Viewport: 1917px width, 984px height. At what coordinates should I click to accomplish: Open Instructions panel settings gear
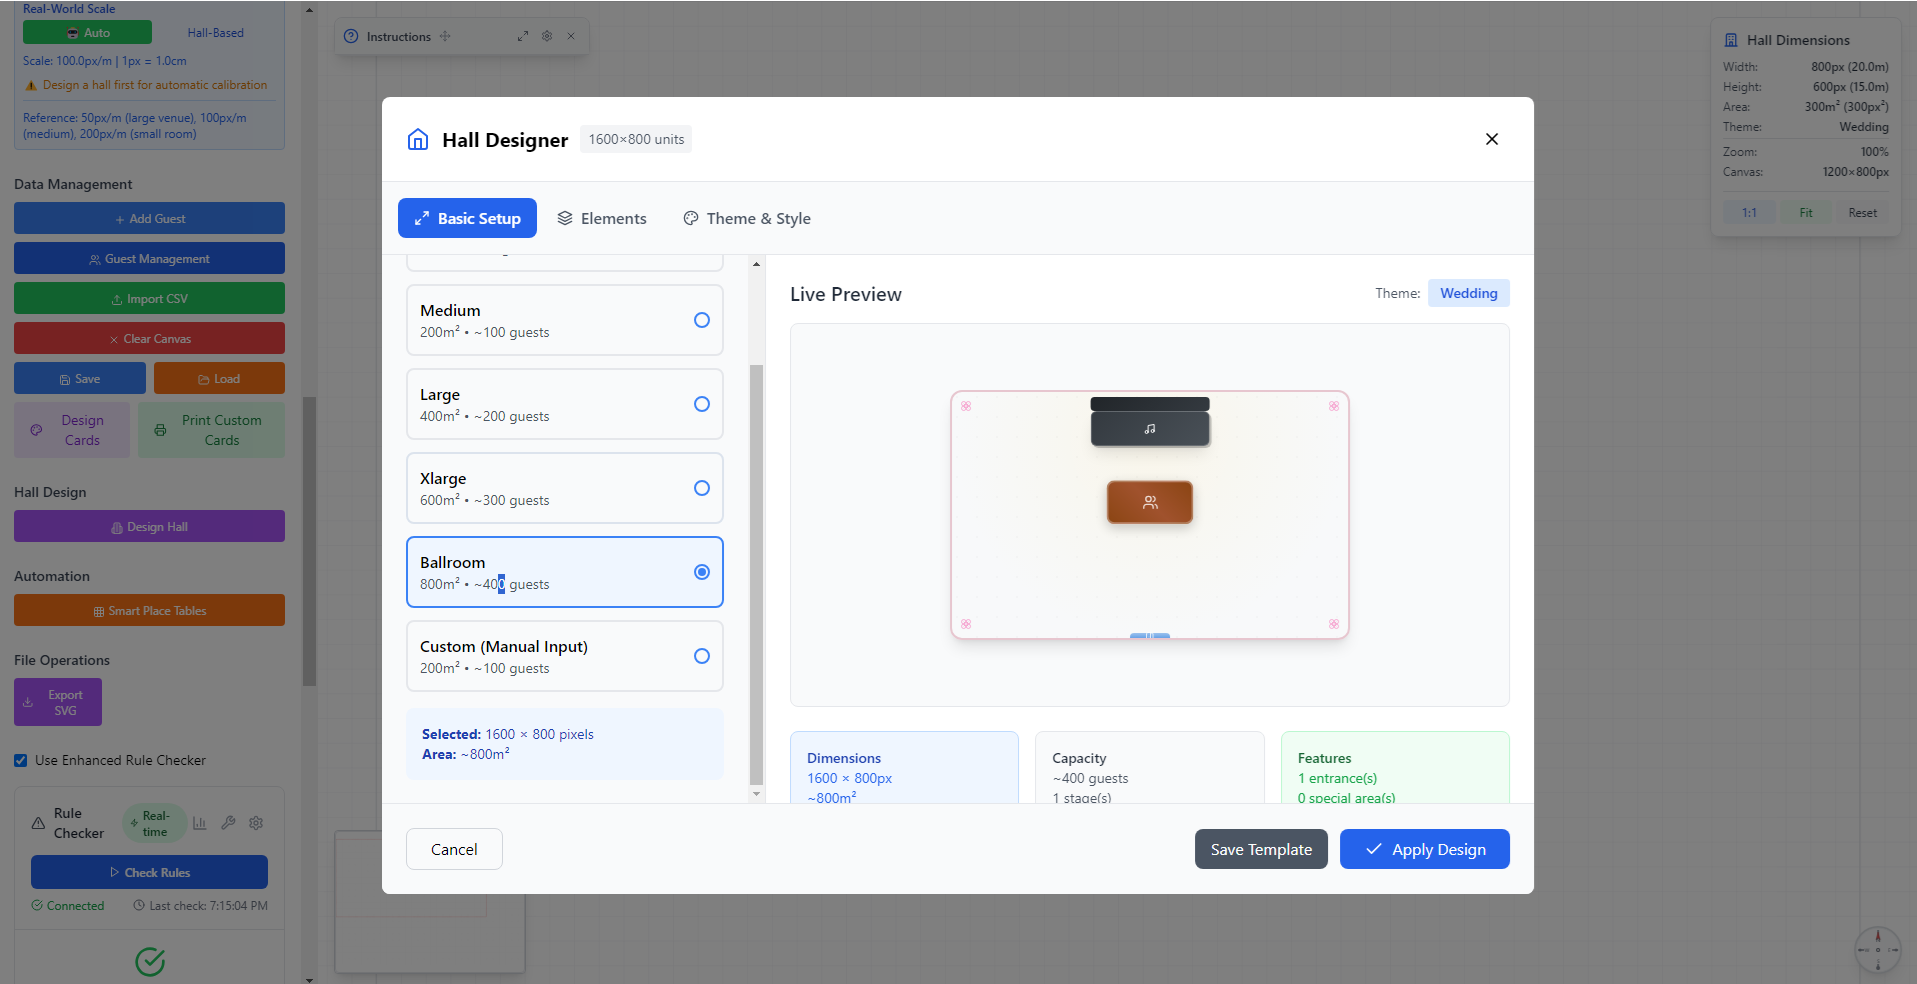pyautogui.click(x=547, y=36)
